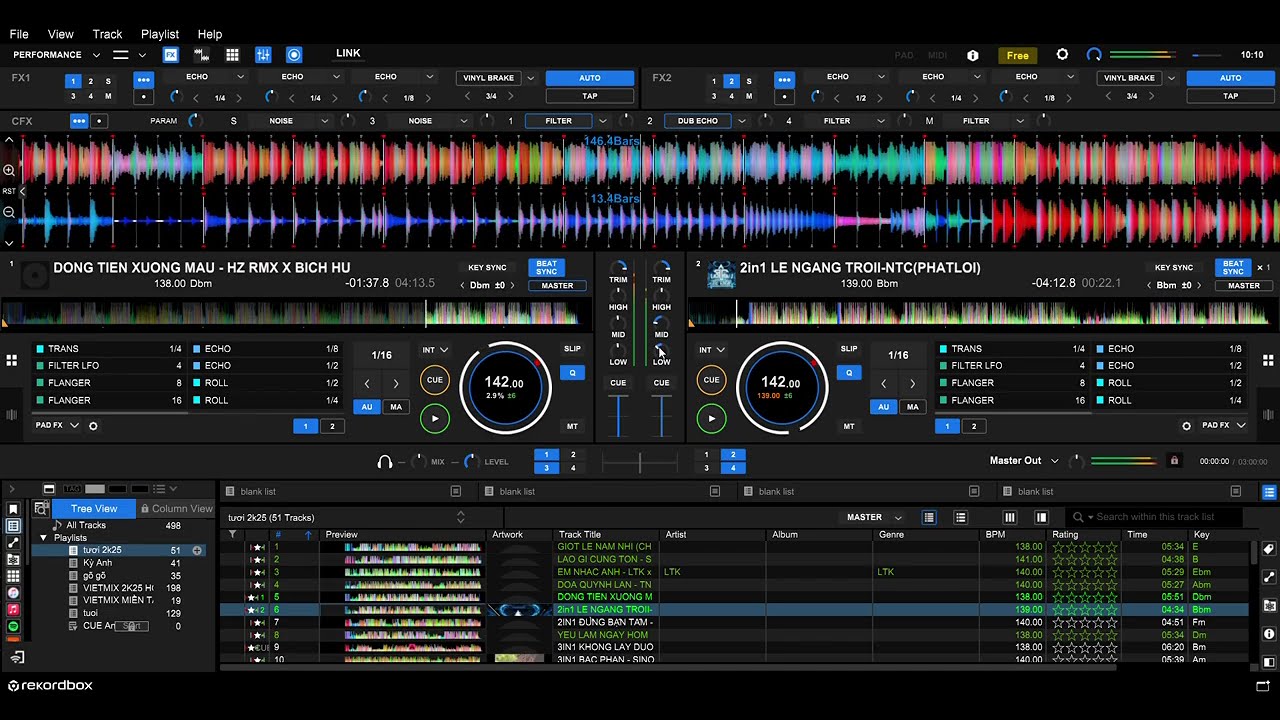Enable KEY SYNC on deck 2
This screenshot has width=1280, height=720.
pos(1174,268)
